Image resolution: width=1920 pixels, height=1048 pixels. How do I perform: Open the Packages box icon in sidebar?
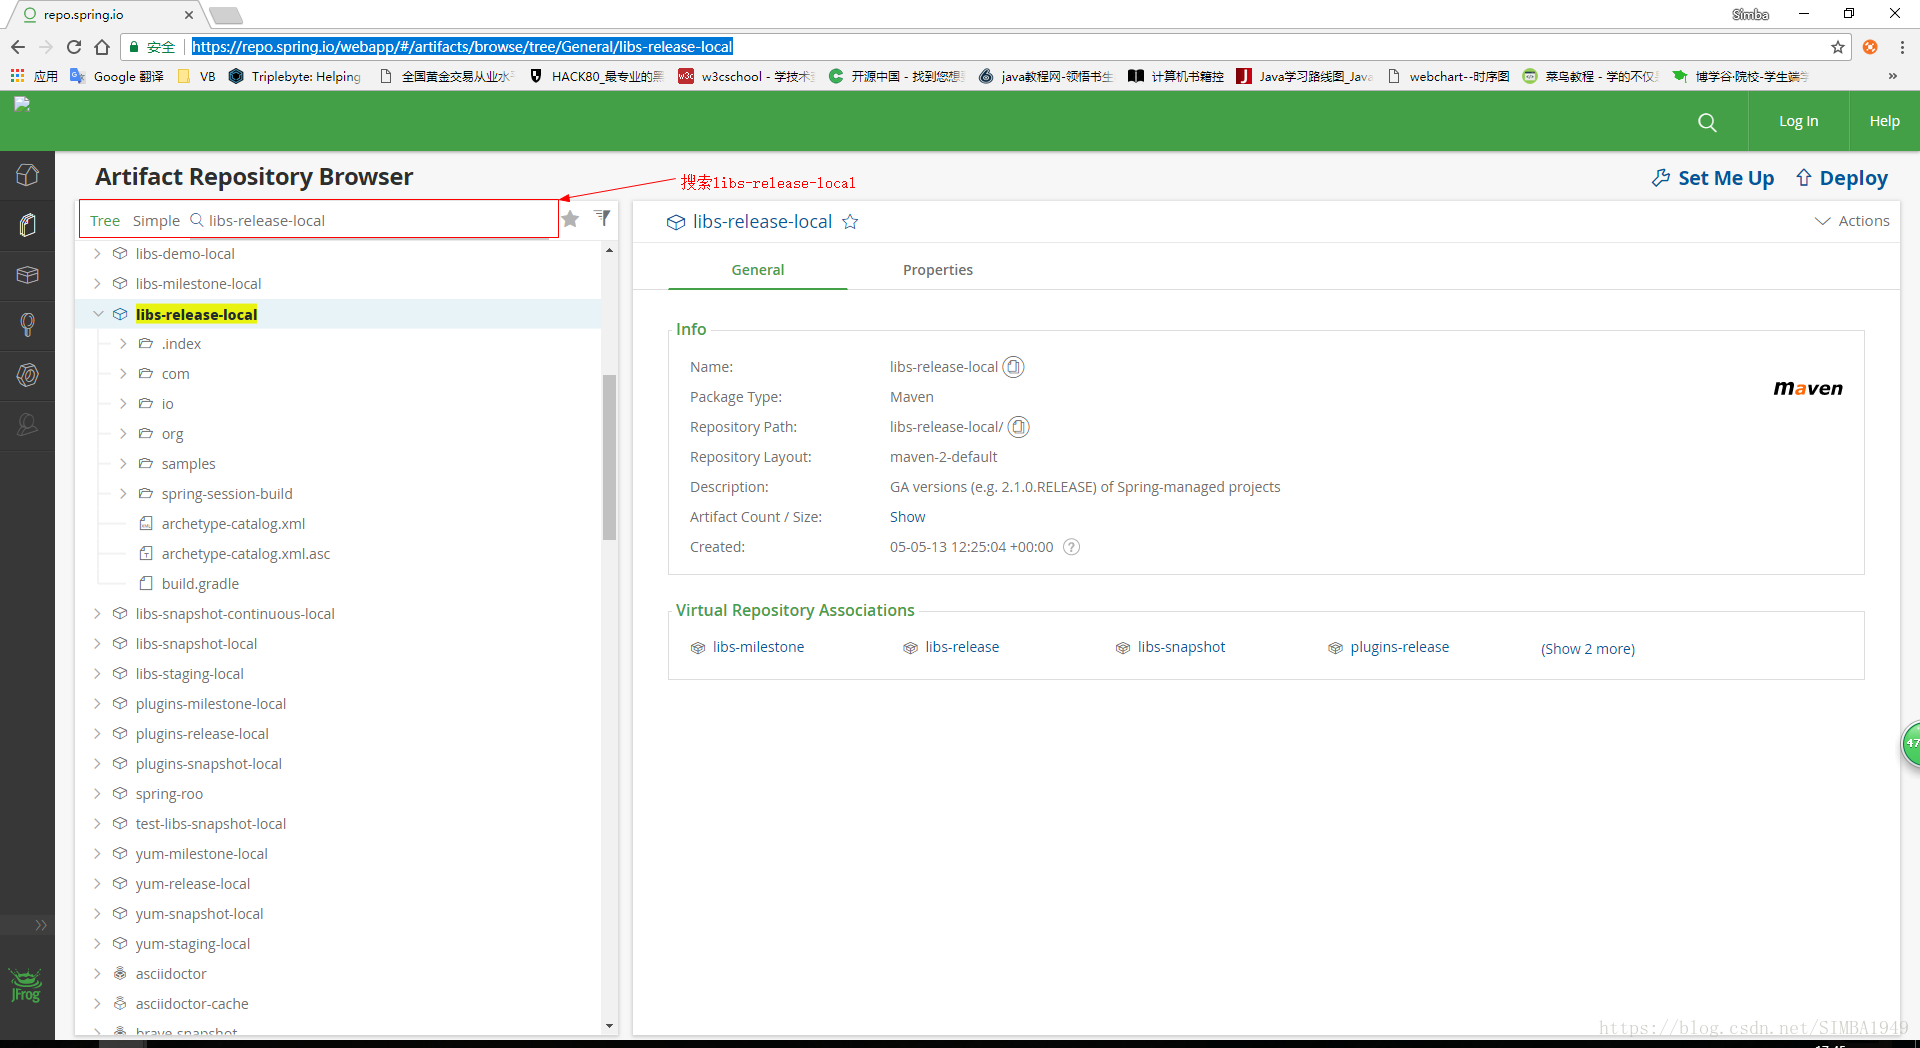tap(27, 275)
